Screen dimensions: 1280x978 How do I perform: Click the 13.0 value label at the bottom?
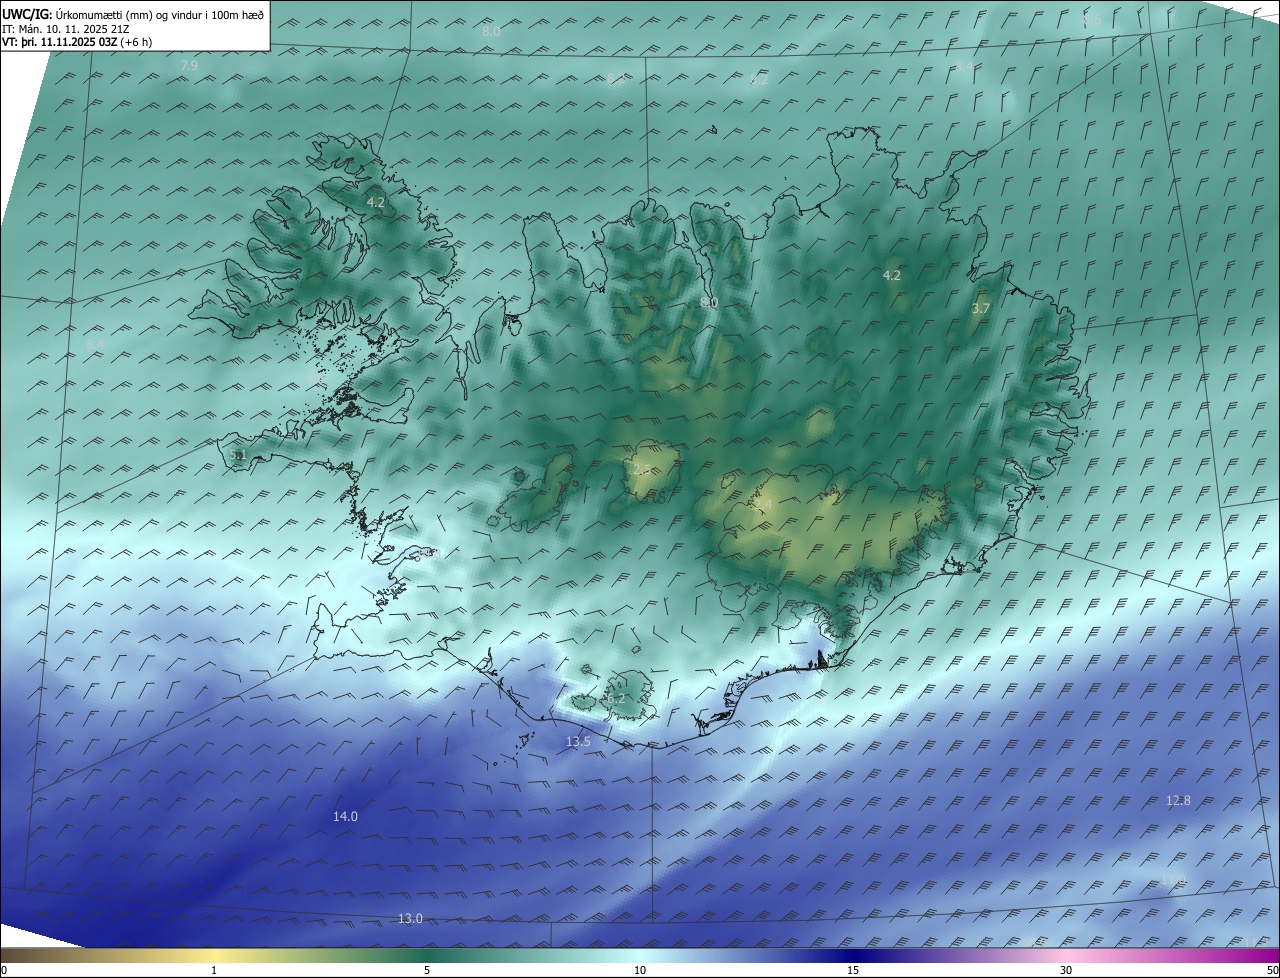click(x=410, y=919)
